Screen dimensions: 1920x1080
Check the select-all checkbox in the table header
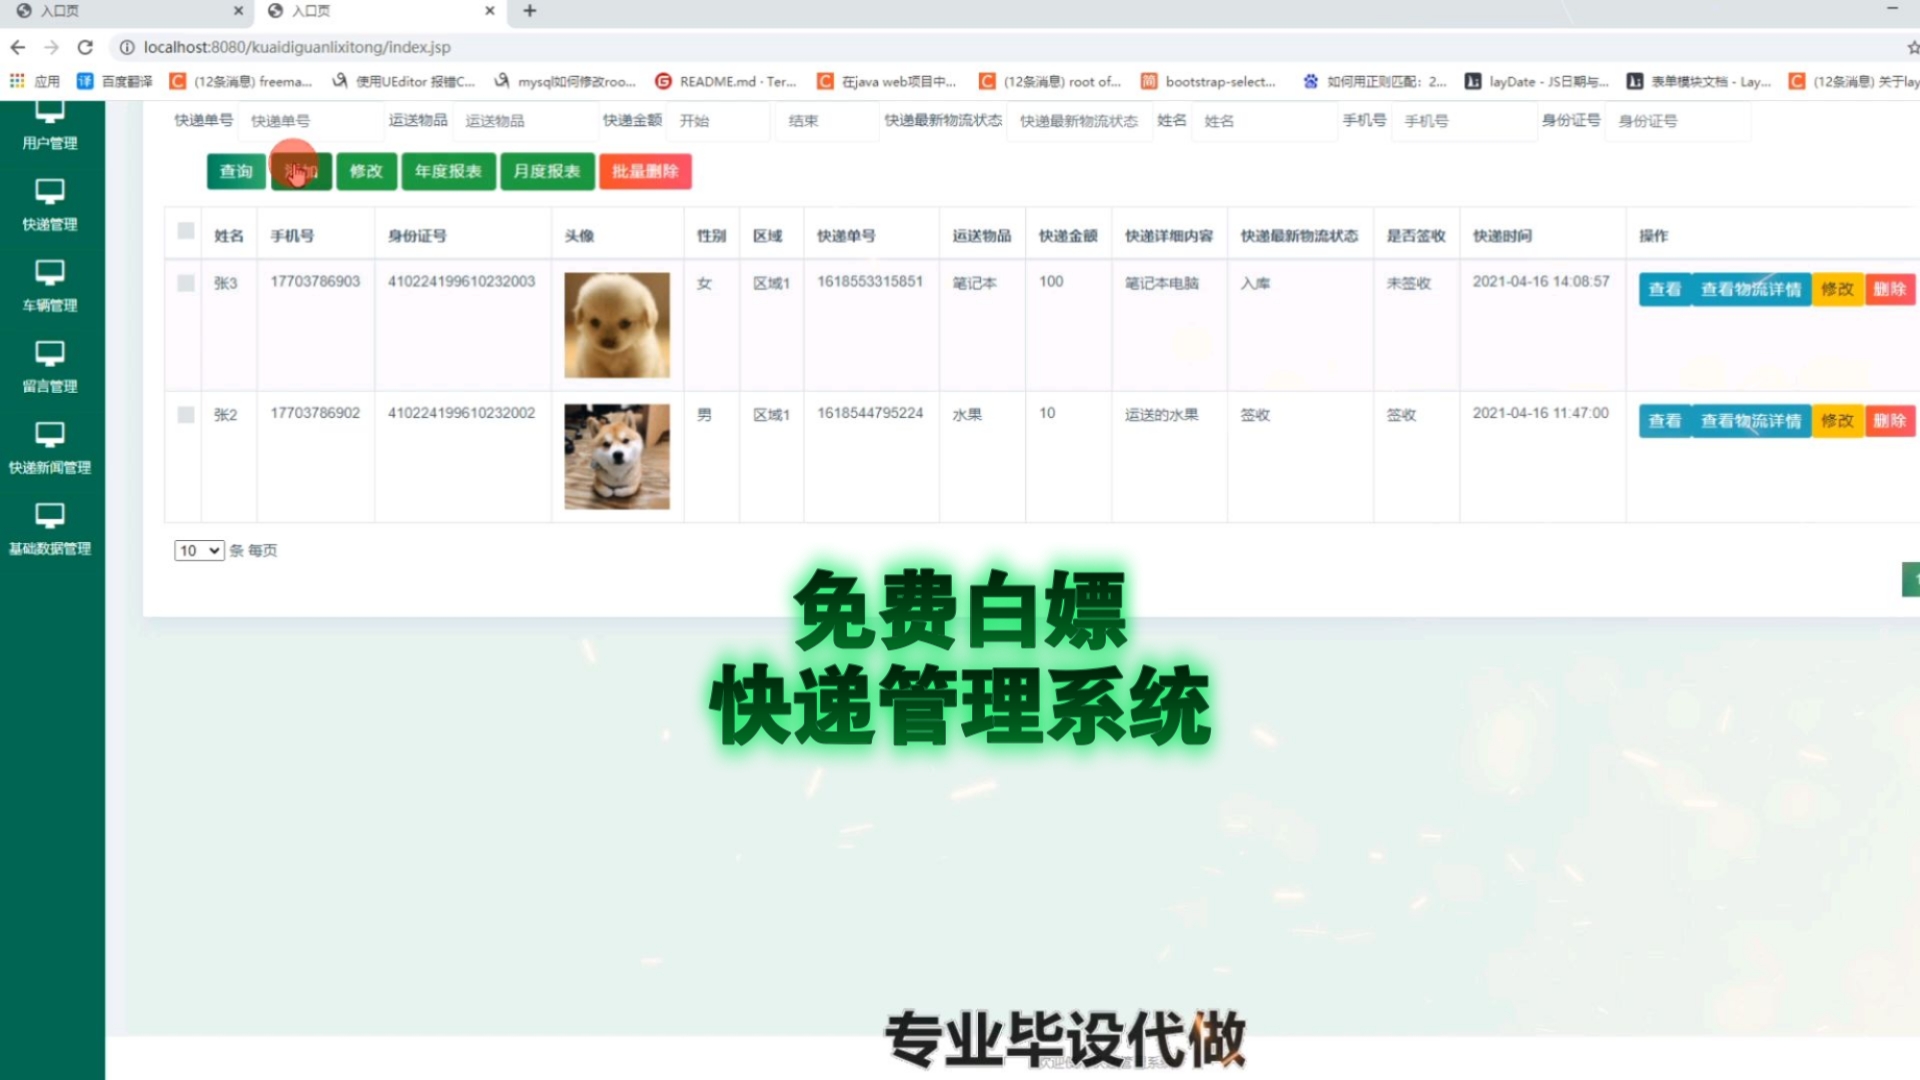pyautogui.click(x=185, y=229)
